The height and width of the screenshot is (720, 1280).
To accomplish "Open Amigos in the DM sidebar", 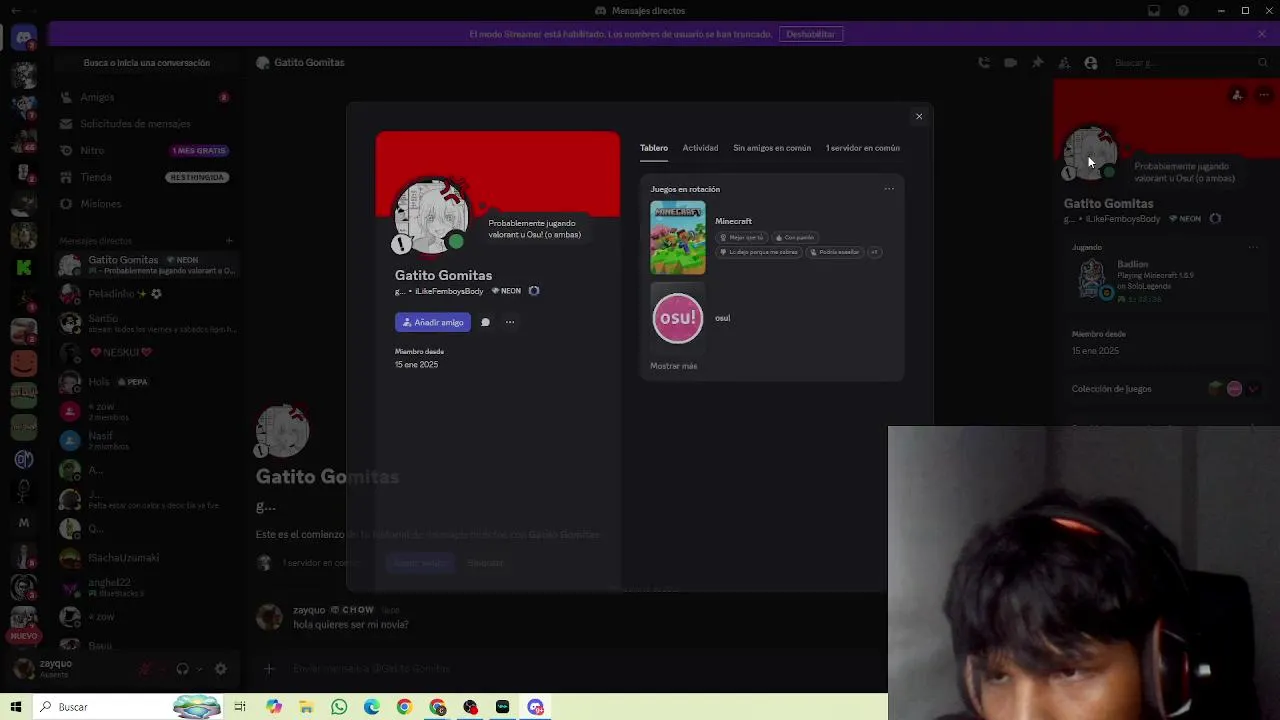I will pos(145,97).
